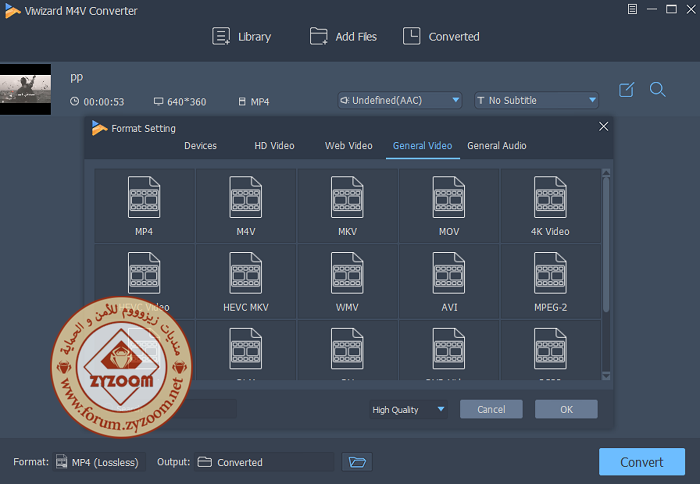Open the Converted list
Screen dimensions: 700x484
441,36
